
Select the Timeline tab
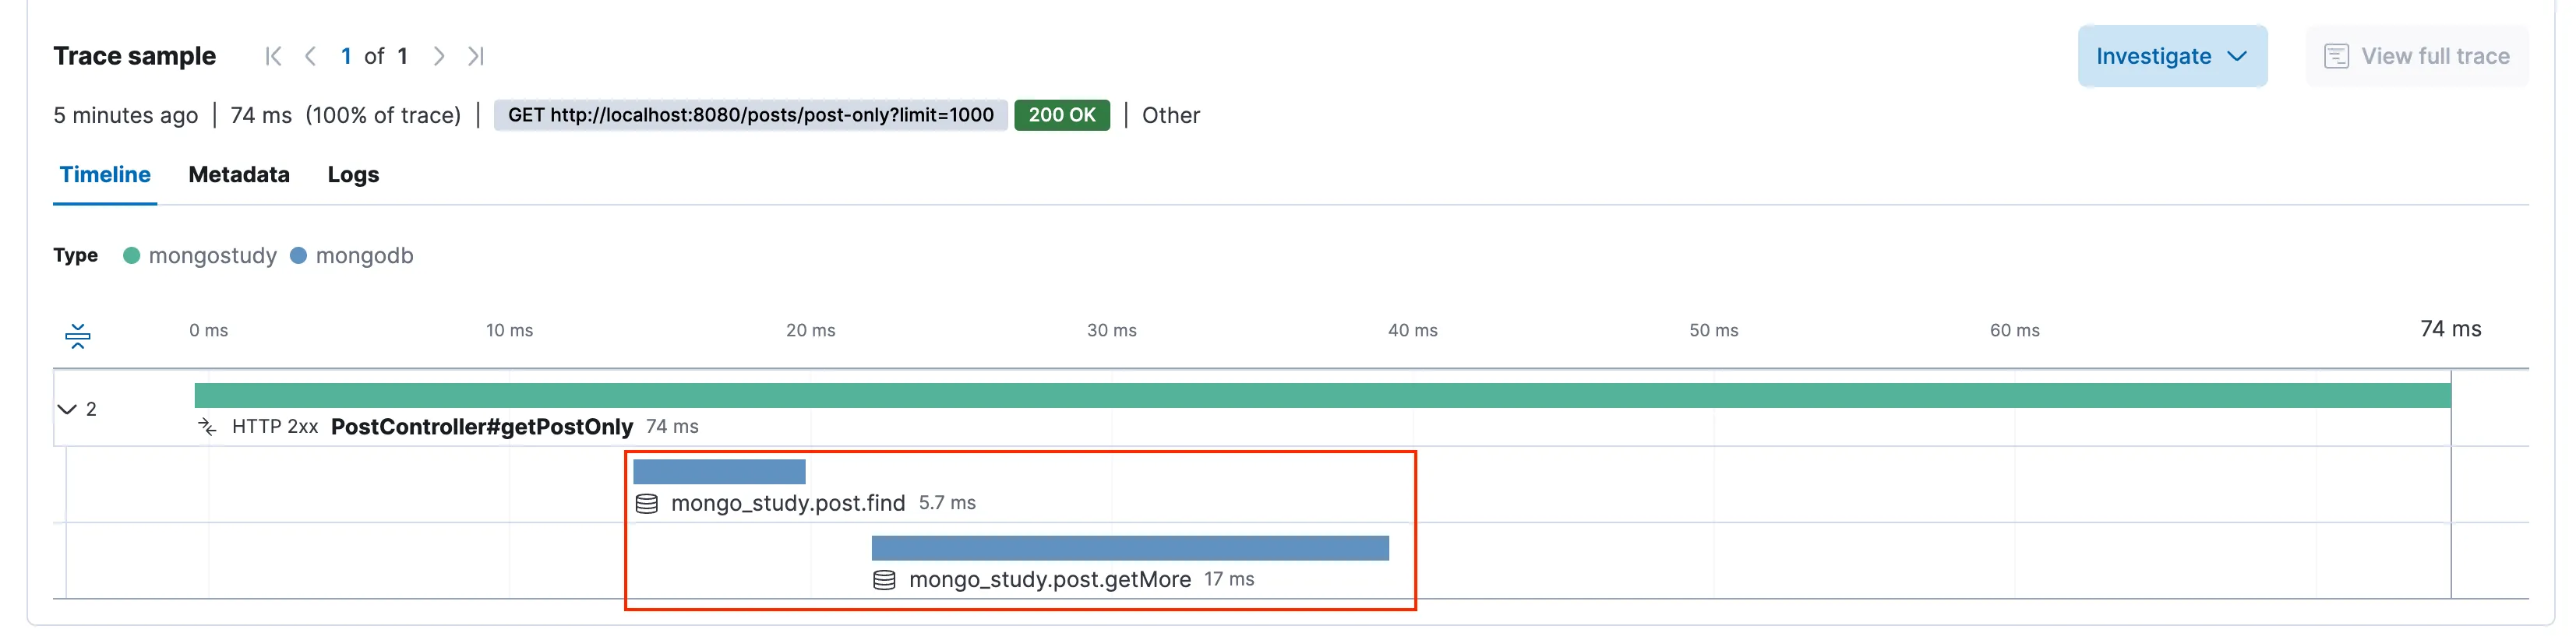(x=105, y=175)
